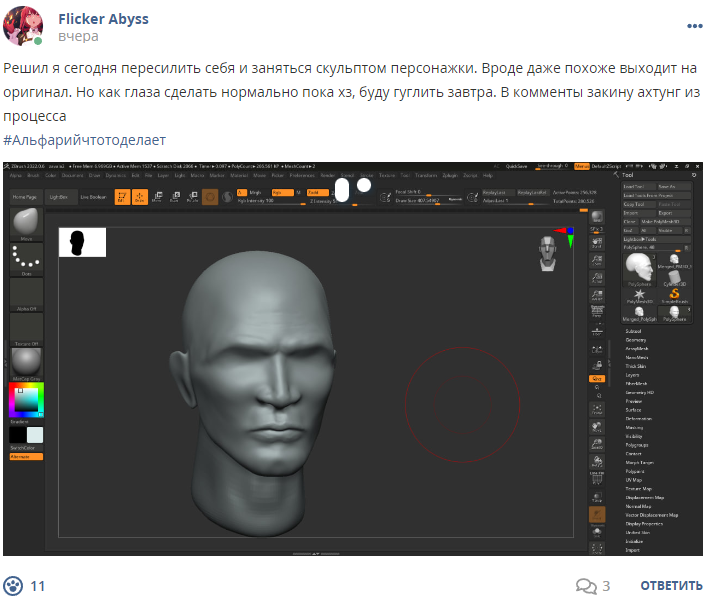Click the BPR render sphere icon
The image size is (715, 606).
coord(597,217)
